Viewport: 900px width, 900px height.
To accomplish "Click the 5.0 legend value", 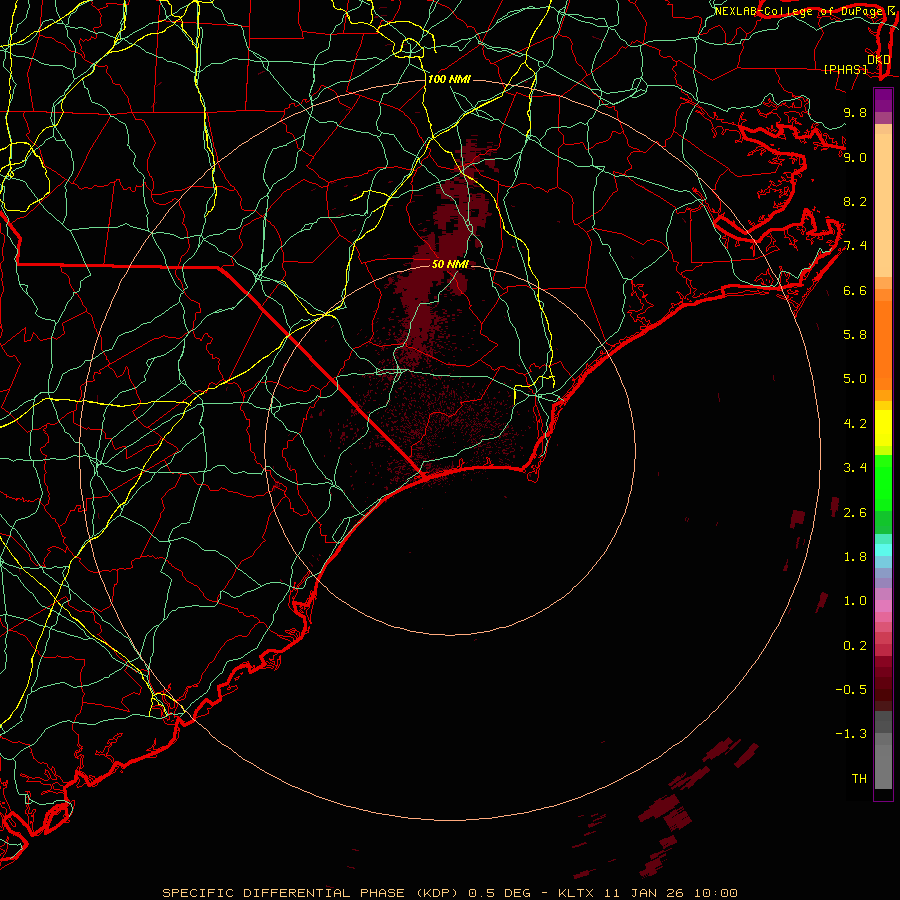I will [x=855, y=379].
